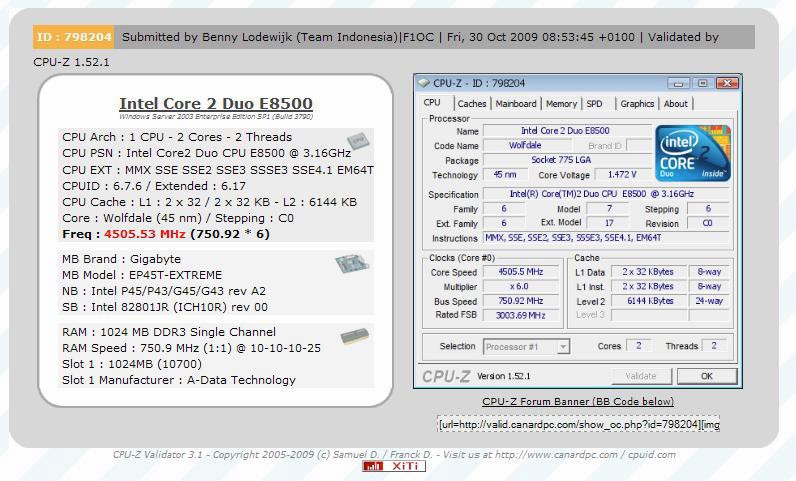Image resolution: width=796 pixels, height=481 pixels.
Task: Click the Version 1.52.1 label in CPU-Z window
Action: (504, 376)
